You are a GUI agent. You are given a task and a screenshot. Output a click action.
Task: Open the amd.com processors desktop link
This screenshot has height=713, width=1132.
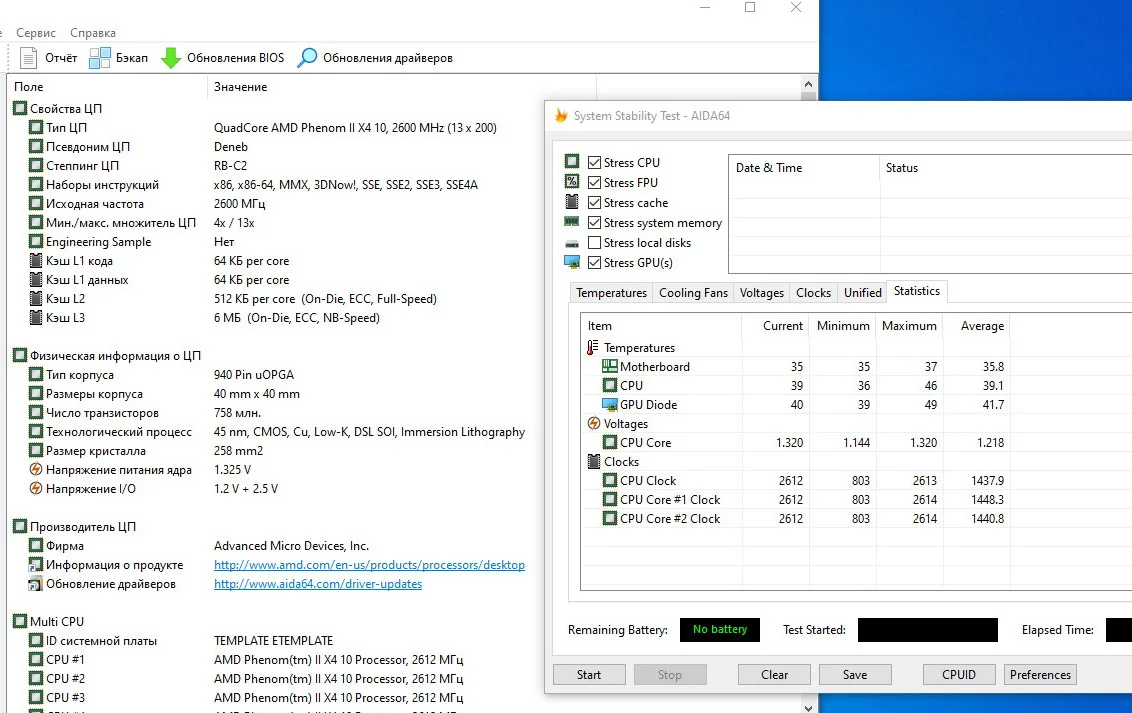369,565
